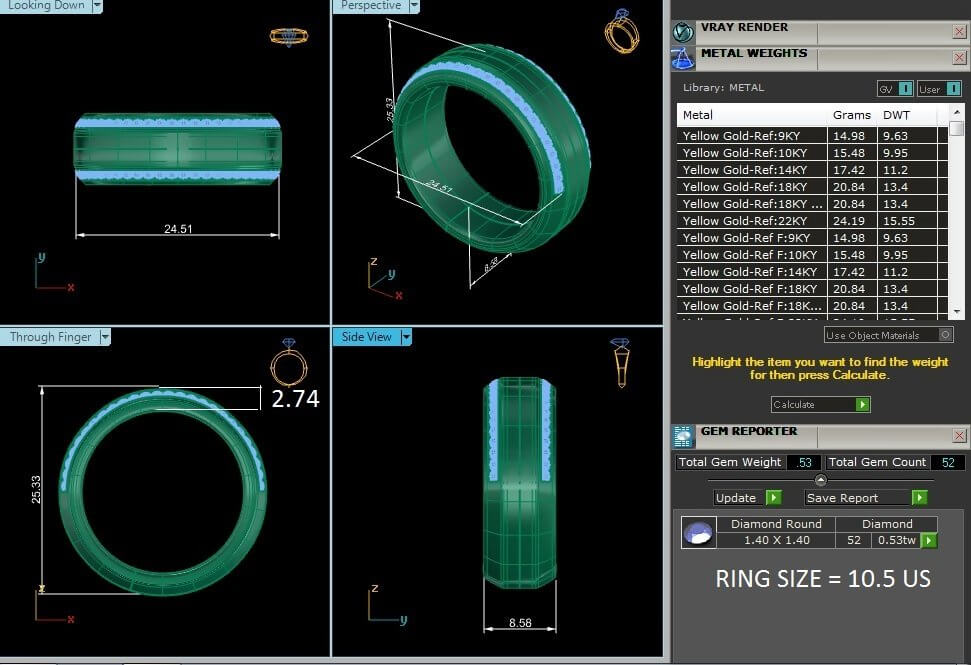Click the VRay Render panel icon

[x=683, y=32]
